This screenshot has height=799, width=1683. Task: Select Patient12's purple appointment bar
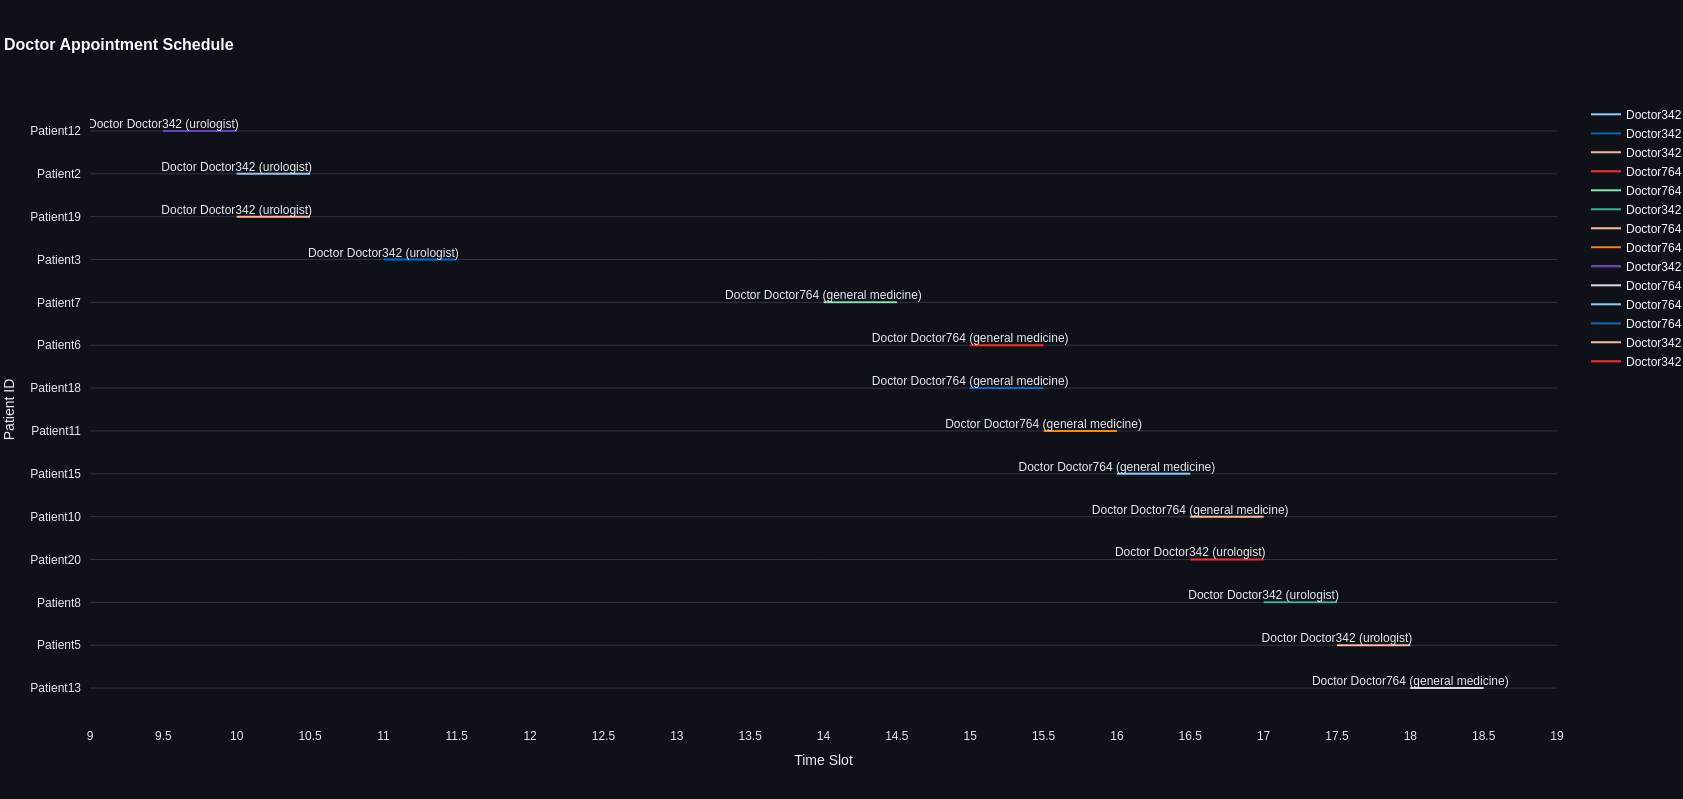pyautogui.click(x=200, y=131)
